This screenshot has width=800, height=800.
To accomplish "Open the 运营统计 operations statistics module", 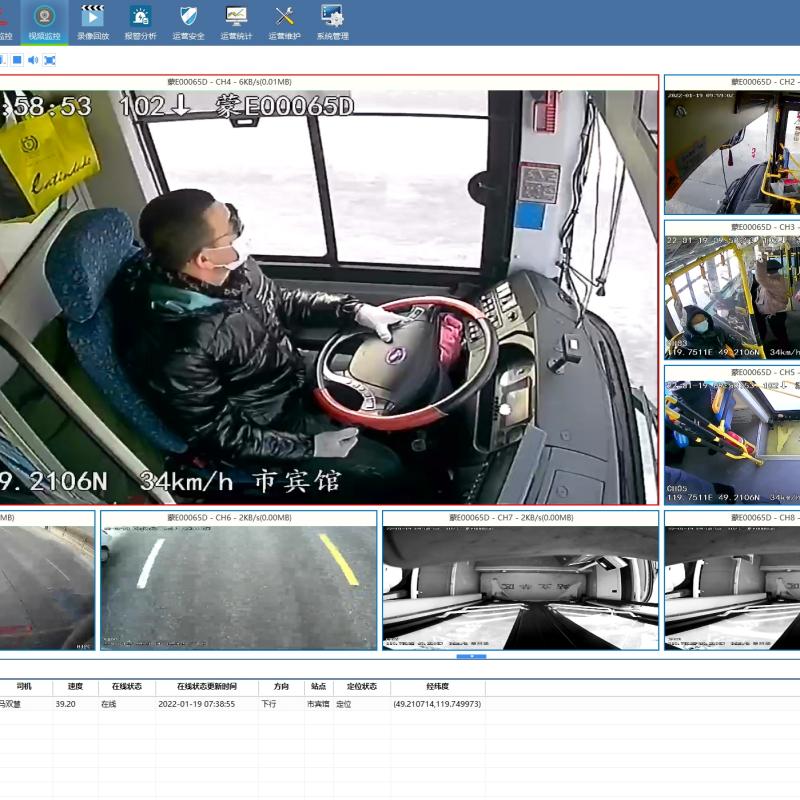I will coord(236,22).
